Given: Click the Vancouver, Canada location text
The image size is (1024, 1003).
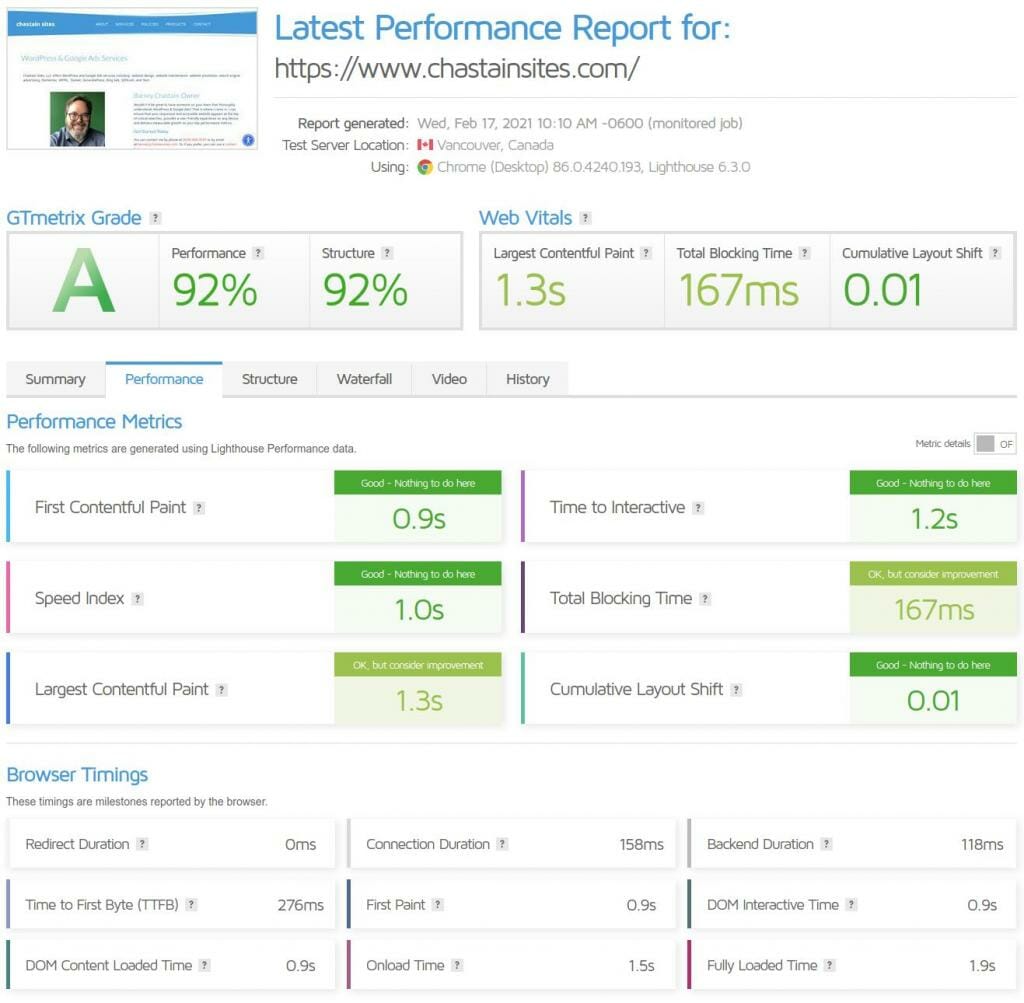Looking at the screenshot, I should tap(495, 145).
